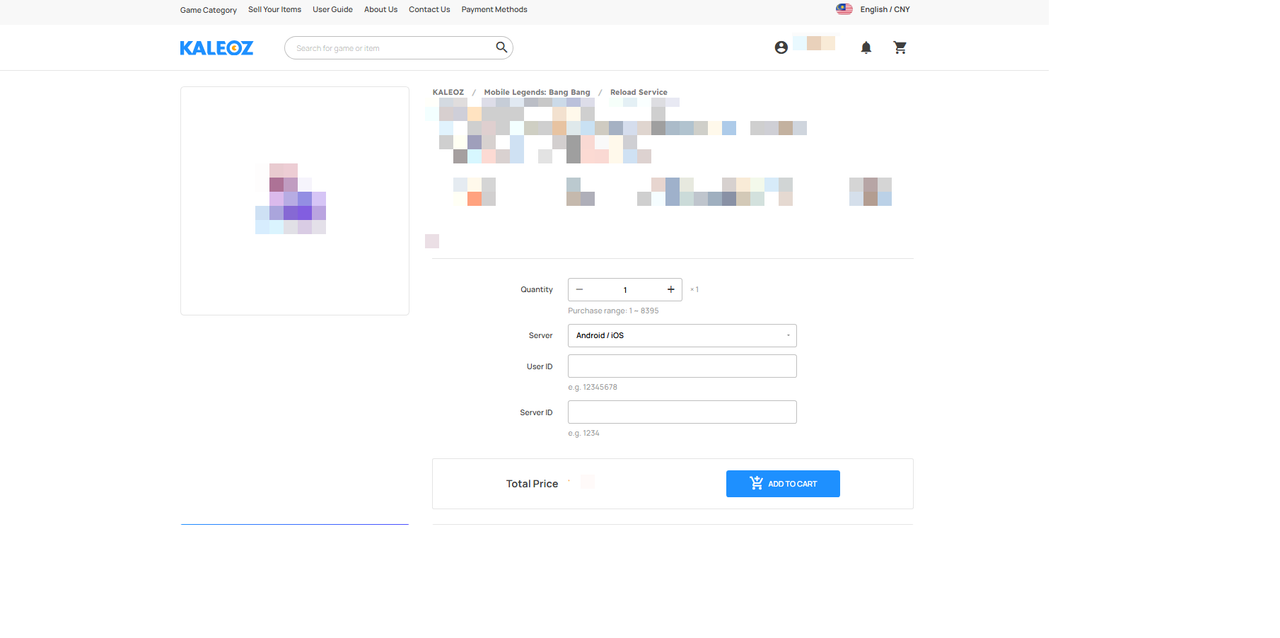The width and height of the screenshot is (1280, 638).
Task: Open Mobile Legends: Bang Bang breadcrumb
Action: tap(537, 92)
